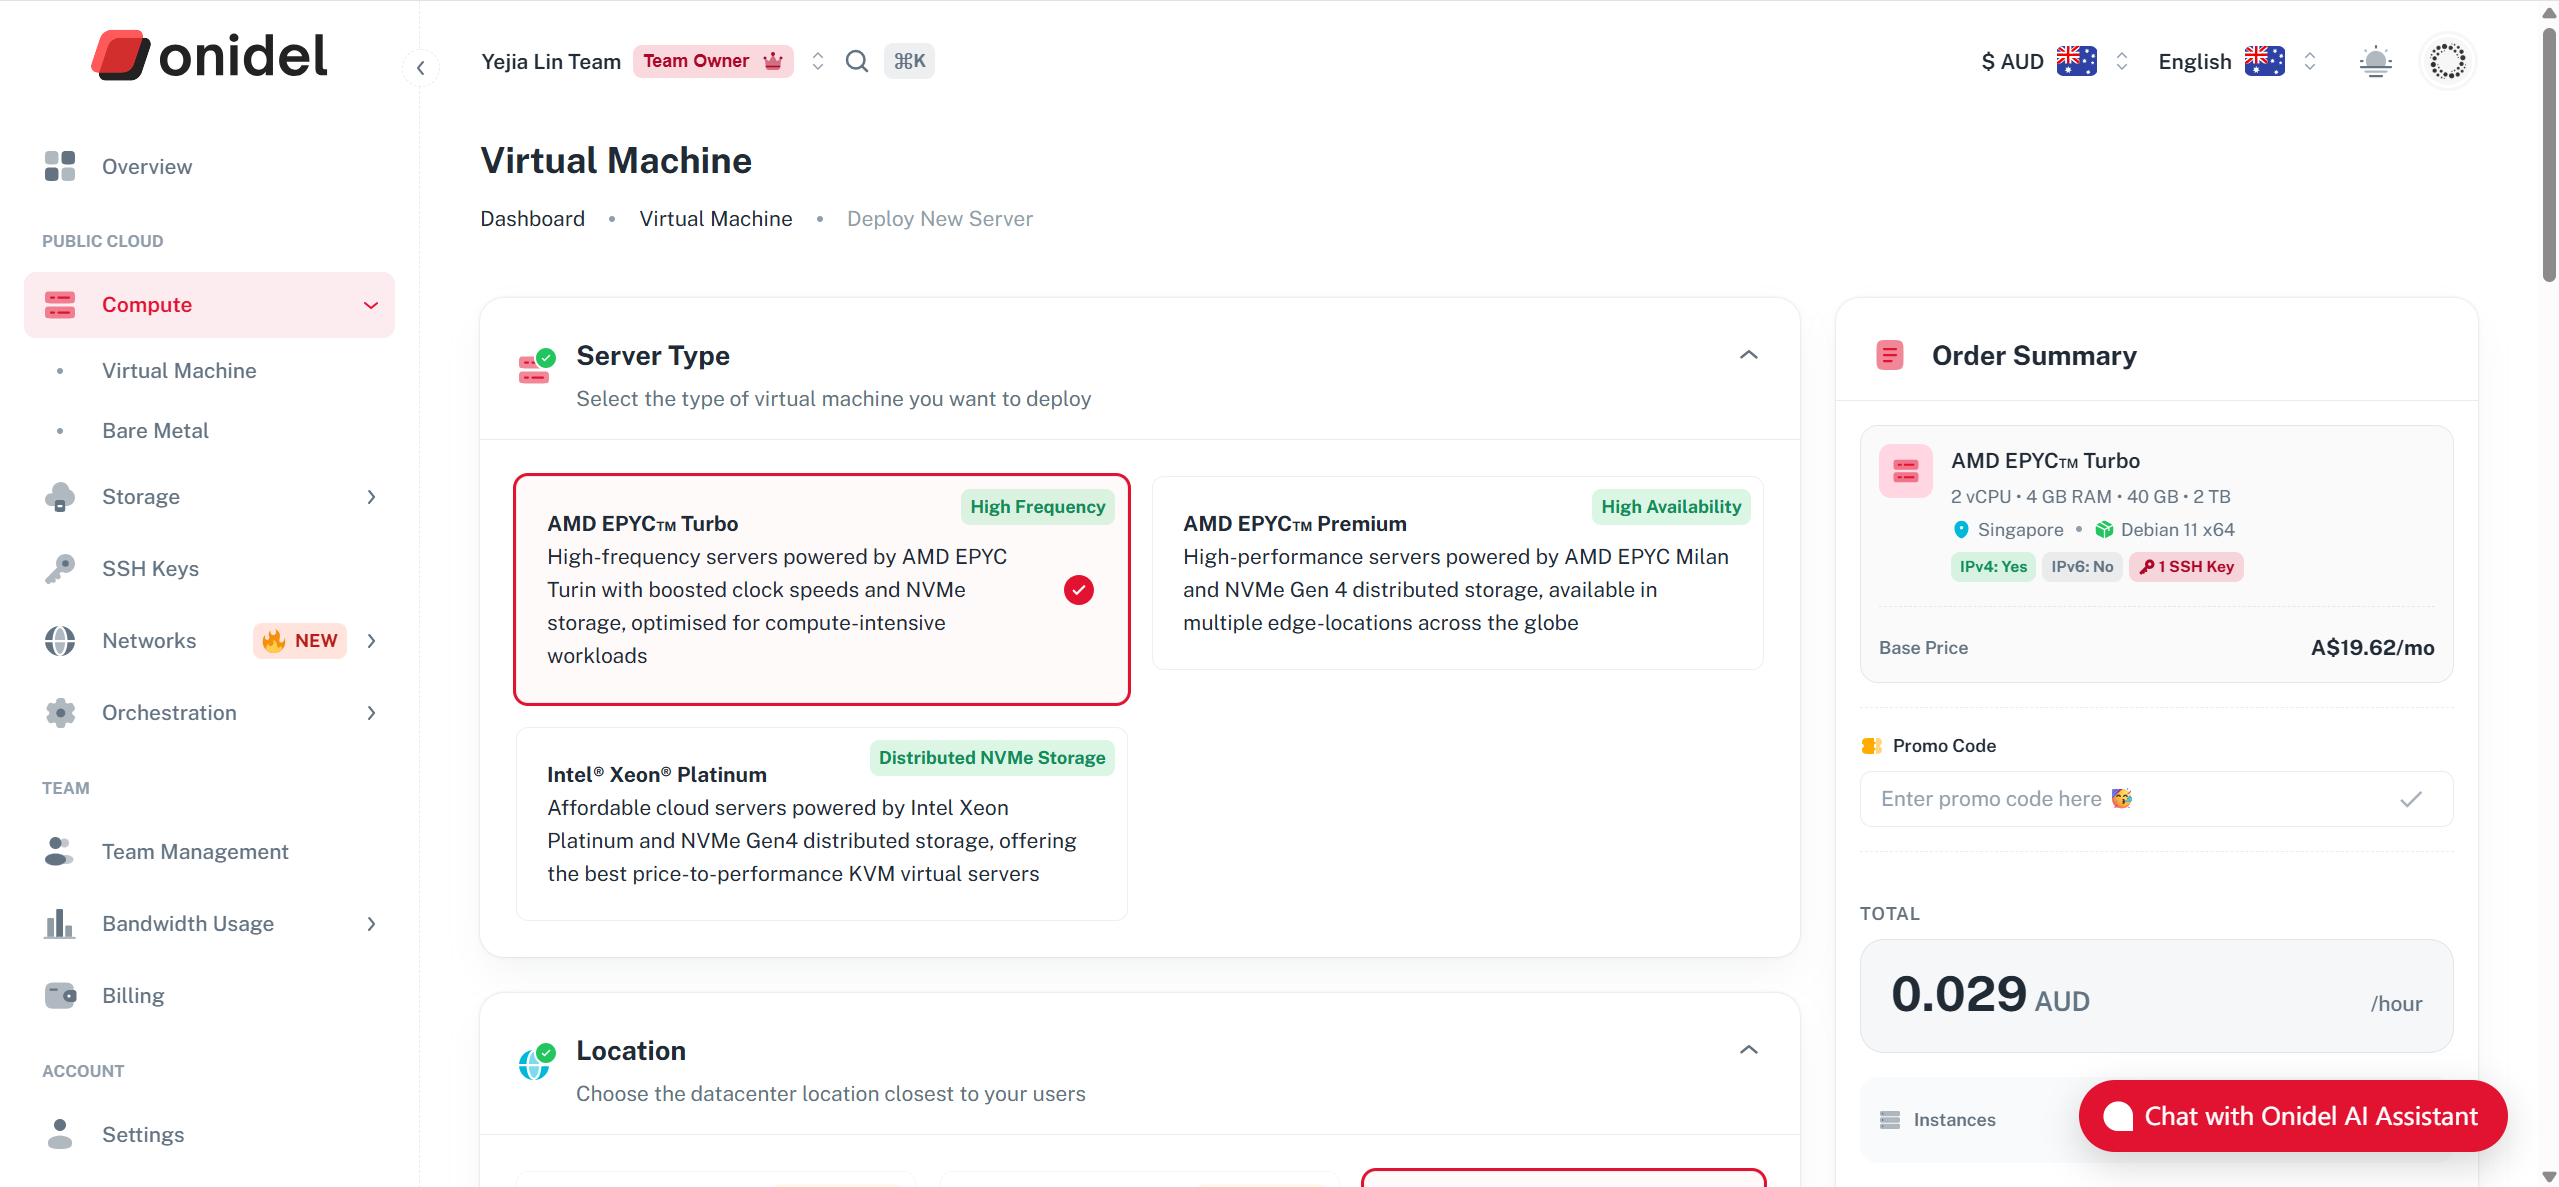
Task: Click the Settings person icon
Action: click(60, 1135)
